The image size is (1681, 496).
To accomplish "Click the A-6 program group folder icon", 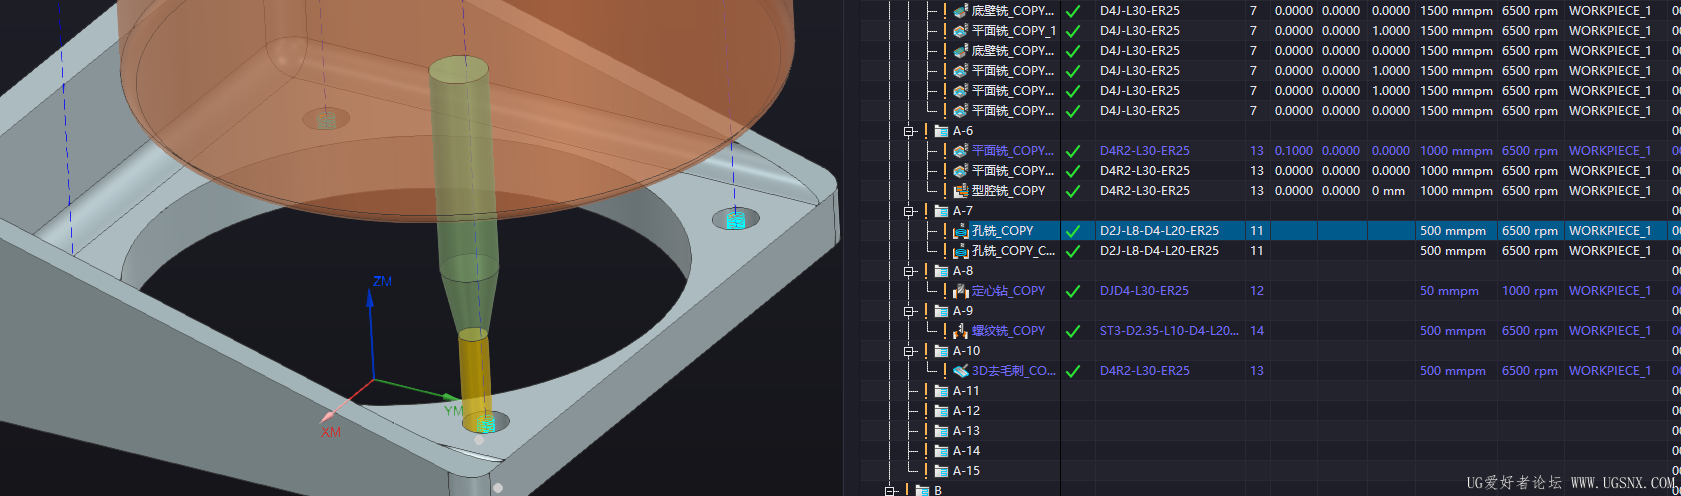I will [x=941, y=131].
